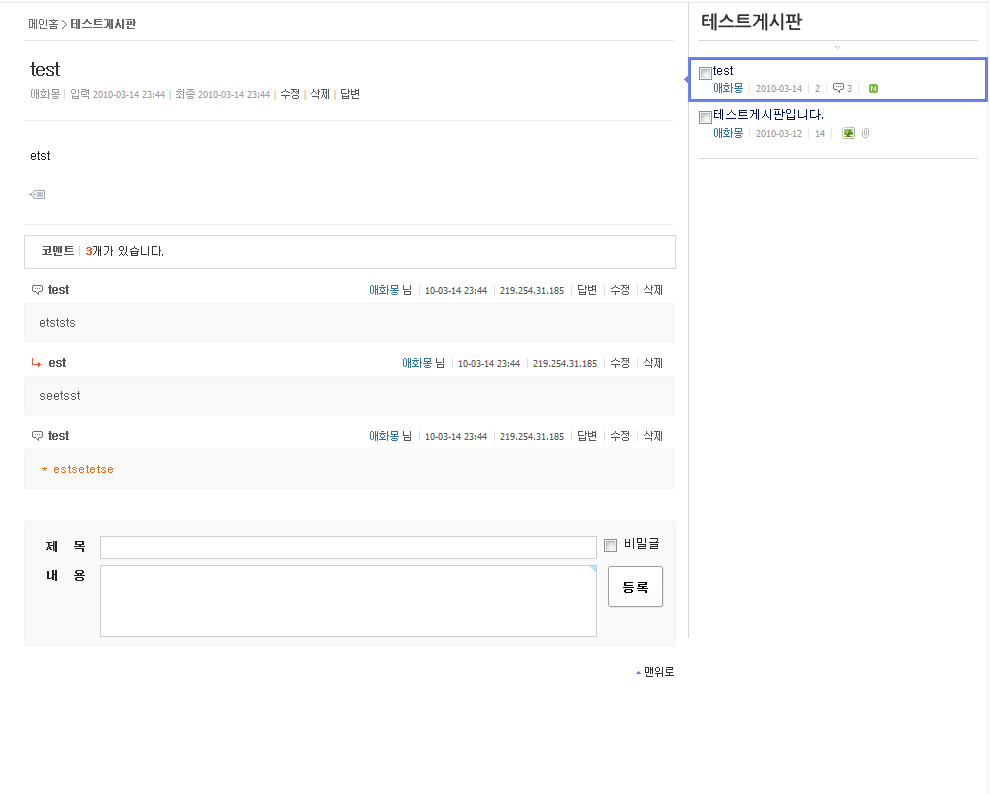Open 테스트게시판 from the breadcrumb
The image size is (990, 794).
(103, 23)
